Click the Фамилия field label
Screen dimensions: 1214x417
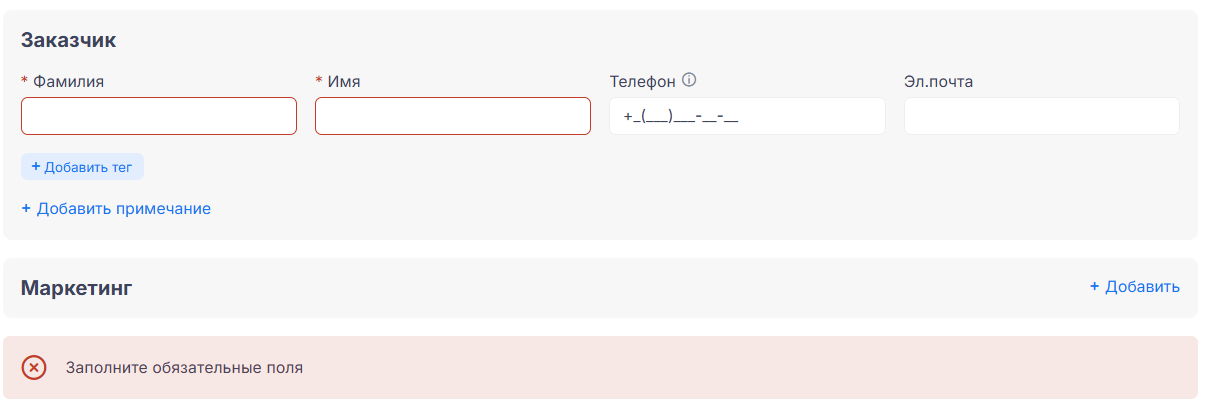pos(68,82)
